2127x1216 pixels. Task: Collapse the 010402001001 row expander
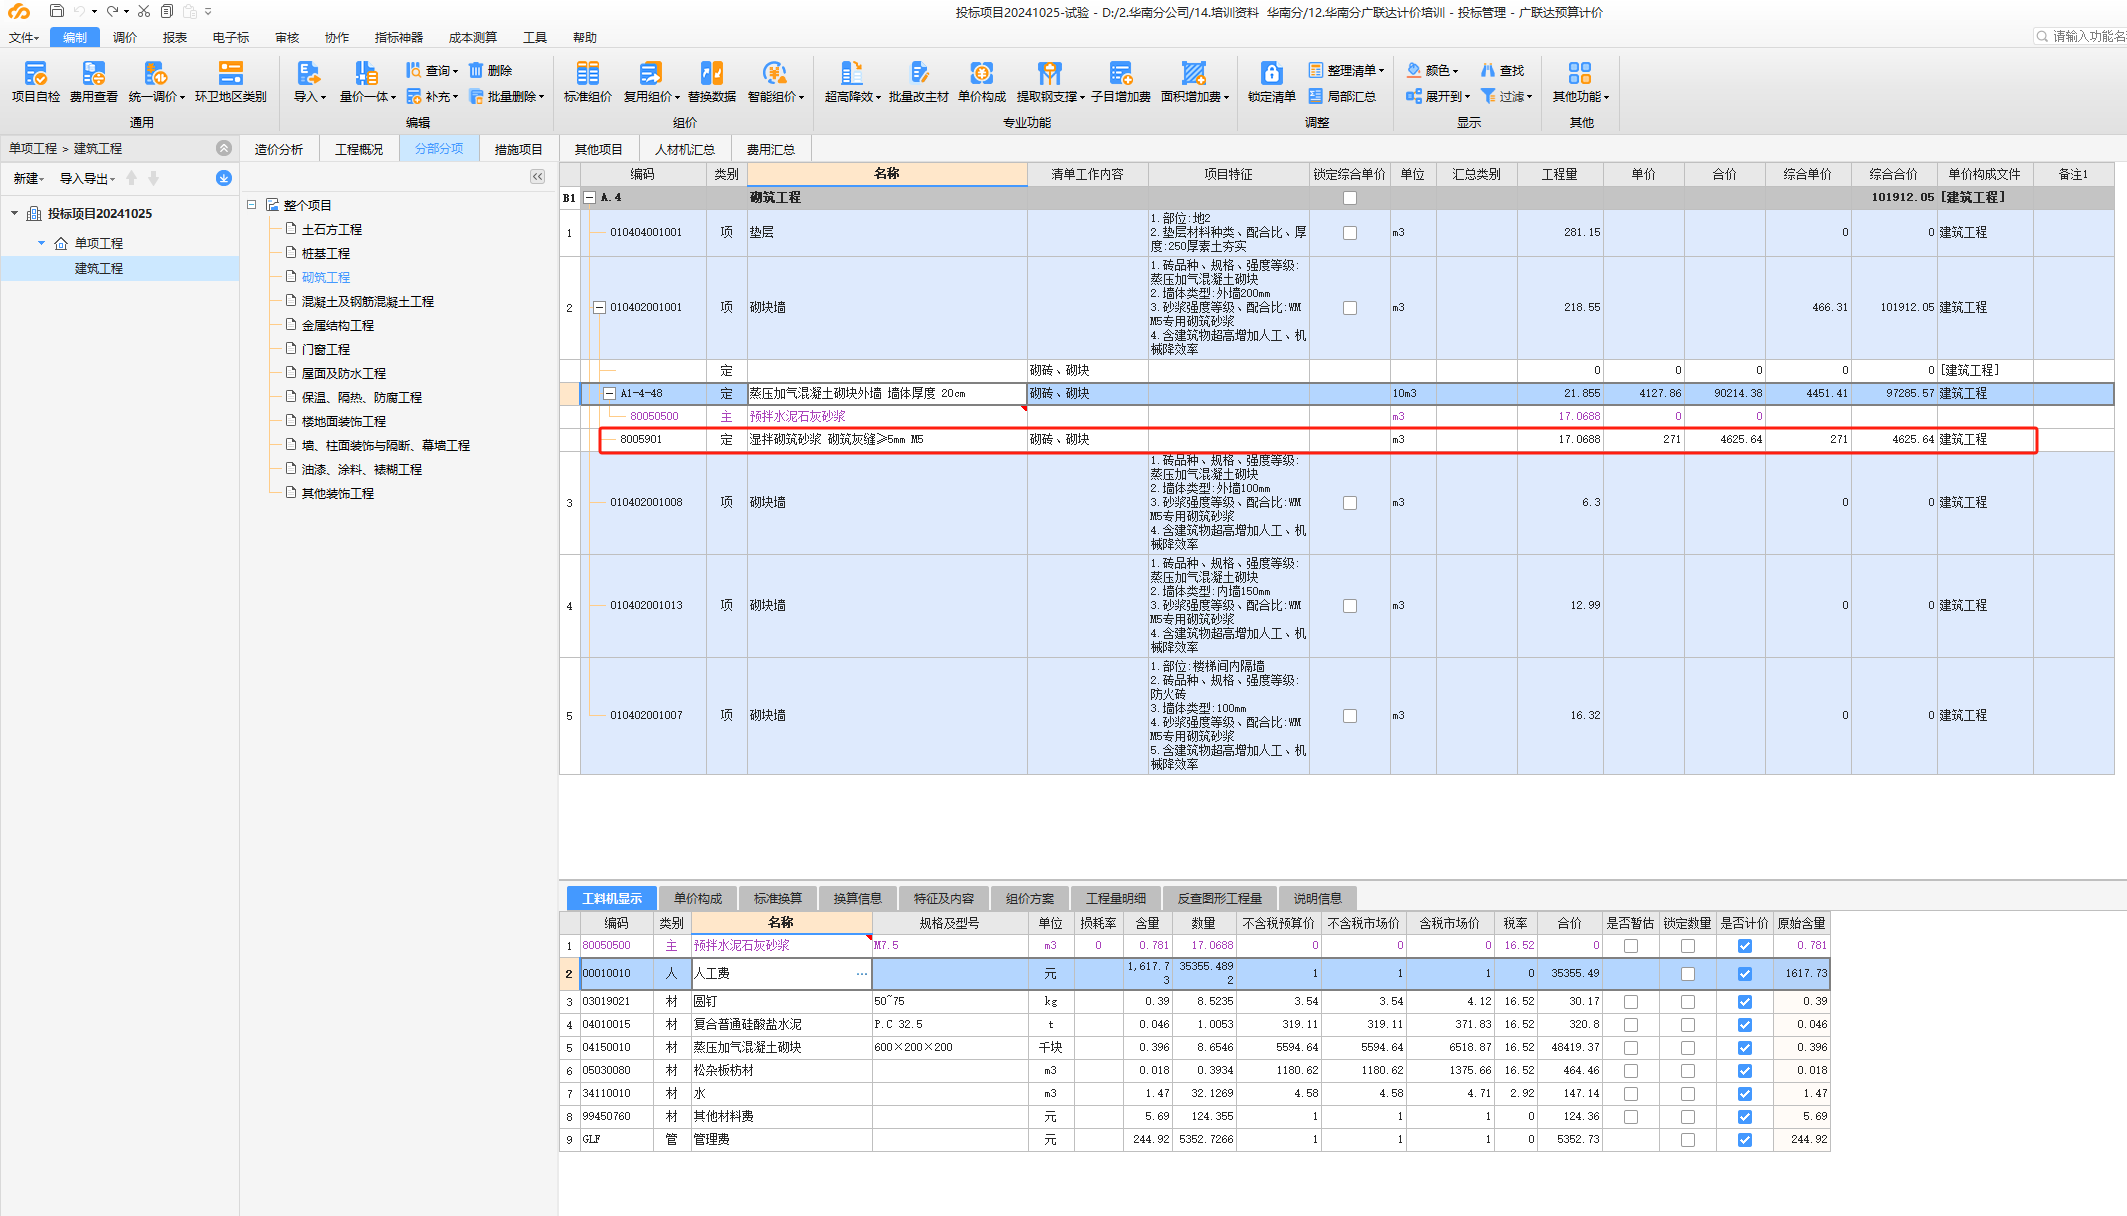click(599, 308)
